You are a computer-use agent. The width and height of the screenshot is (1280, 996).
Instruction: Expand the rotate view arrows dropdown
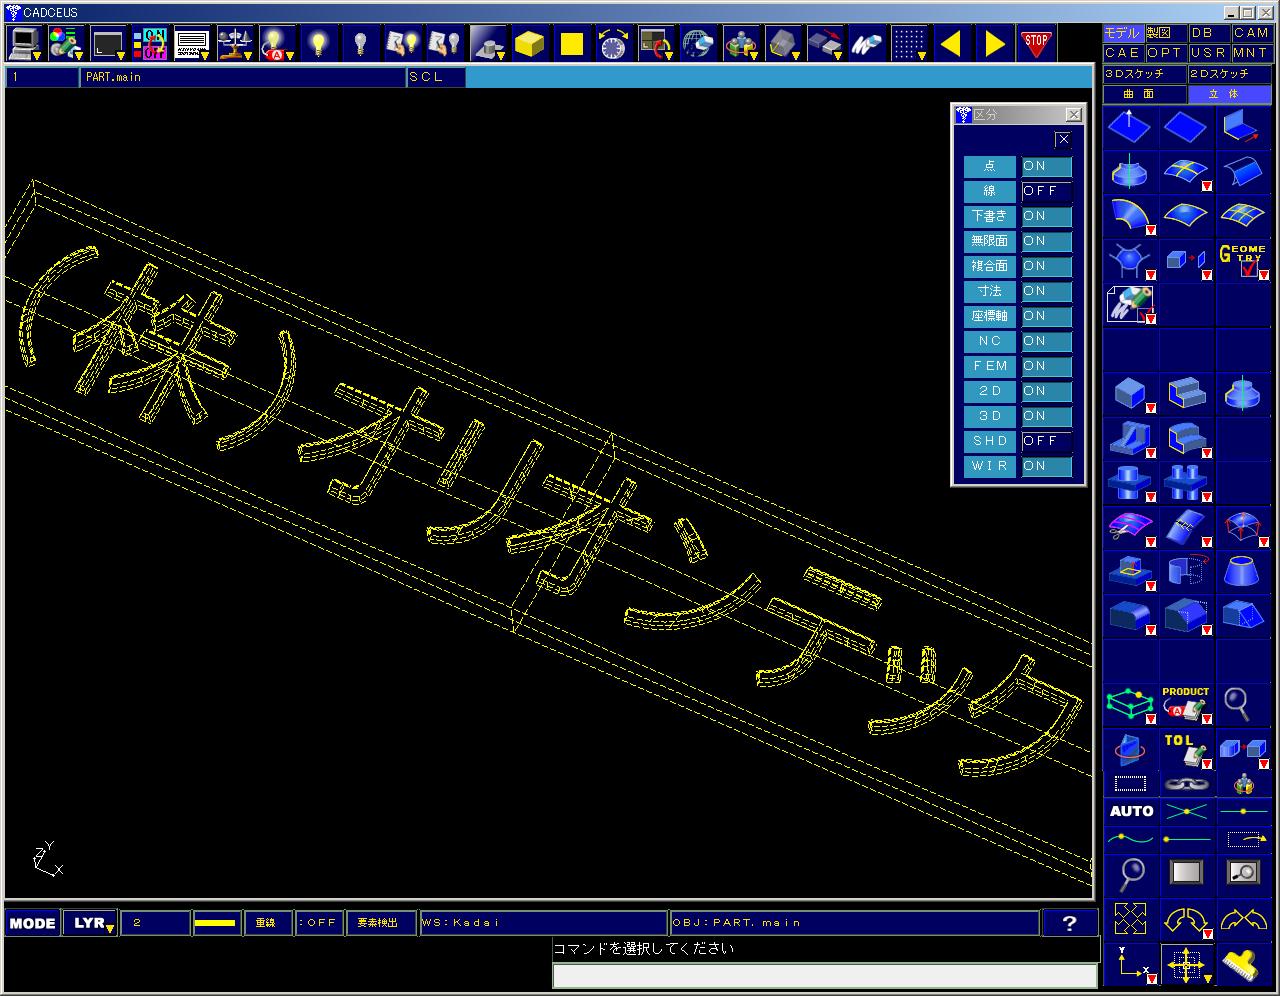(1207, 933)
